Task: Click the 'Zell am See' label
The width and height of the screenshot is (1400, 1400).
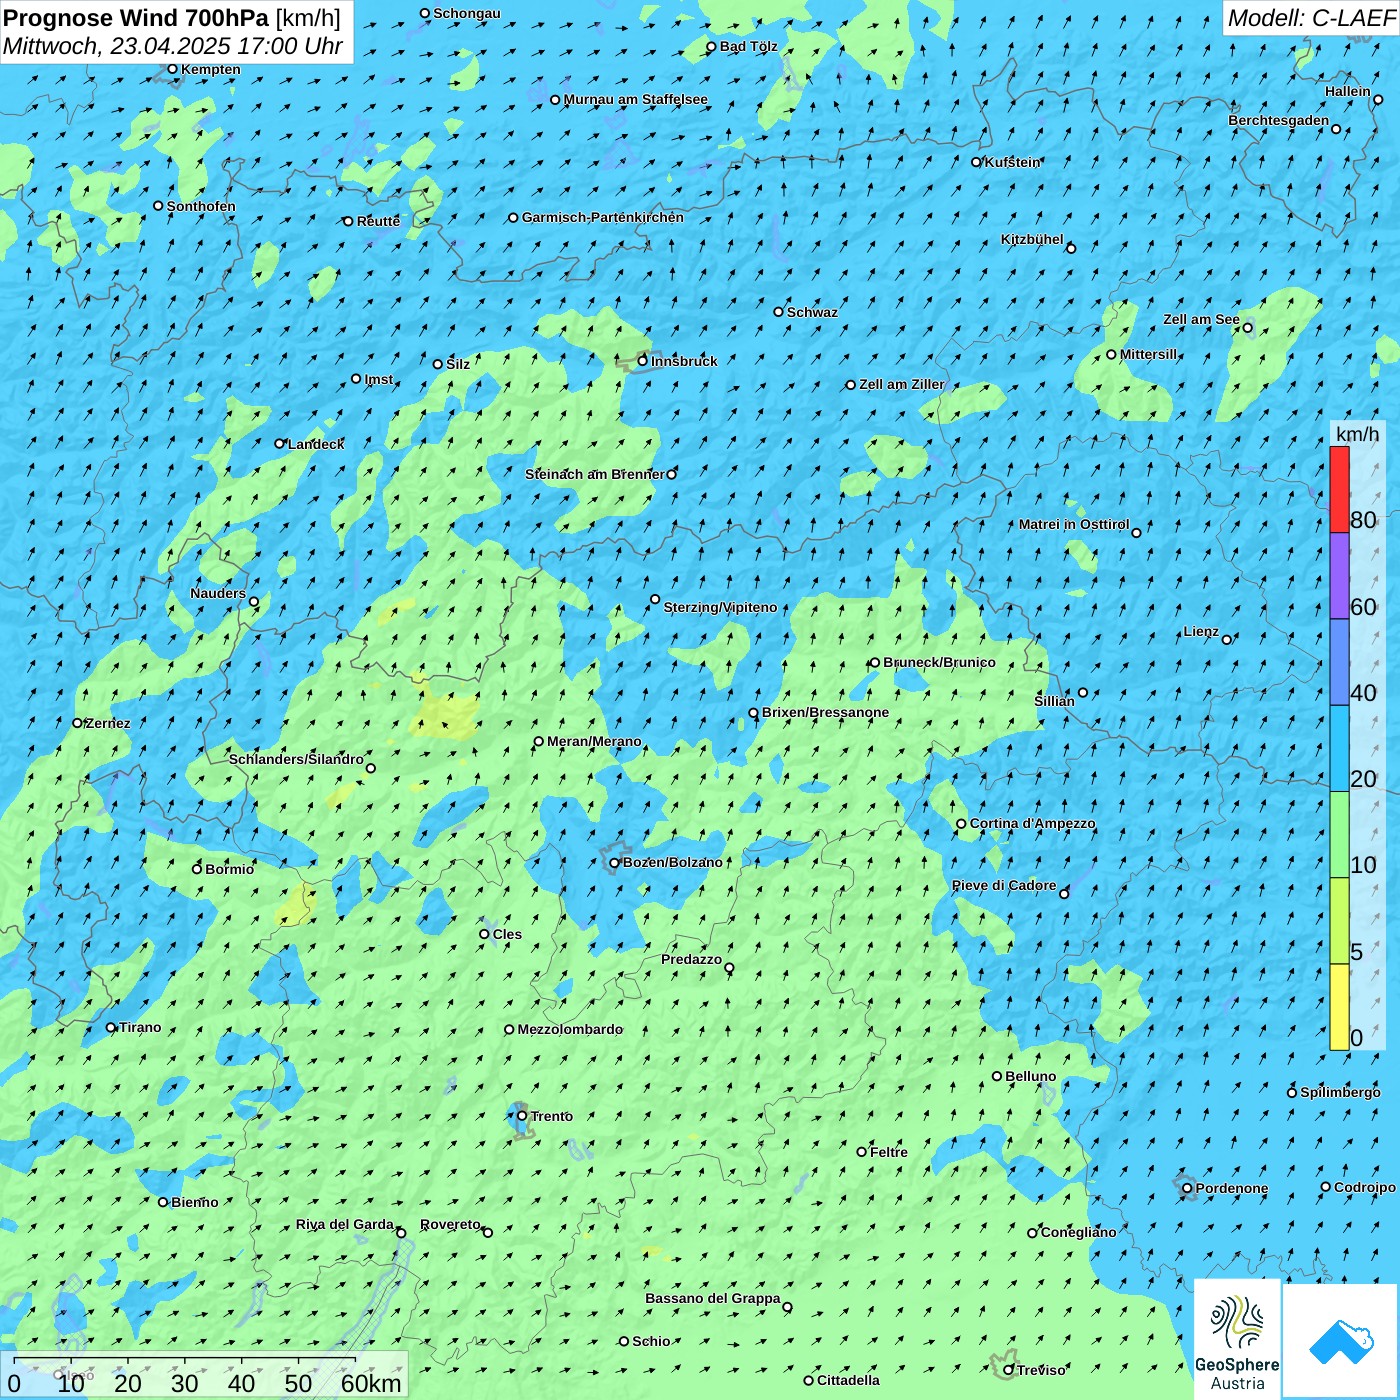Action: (x=1201, y=319)
